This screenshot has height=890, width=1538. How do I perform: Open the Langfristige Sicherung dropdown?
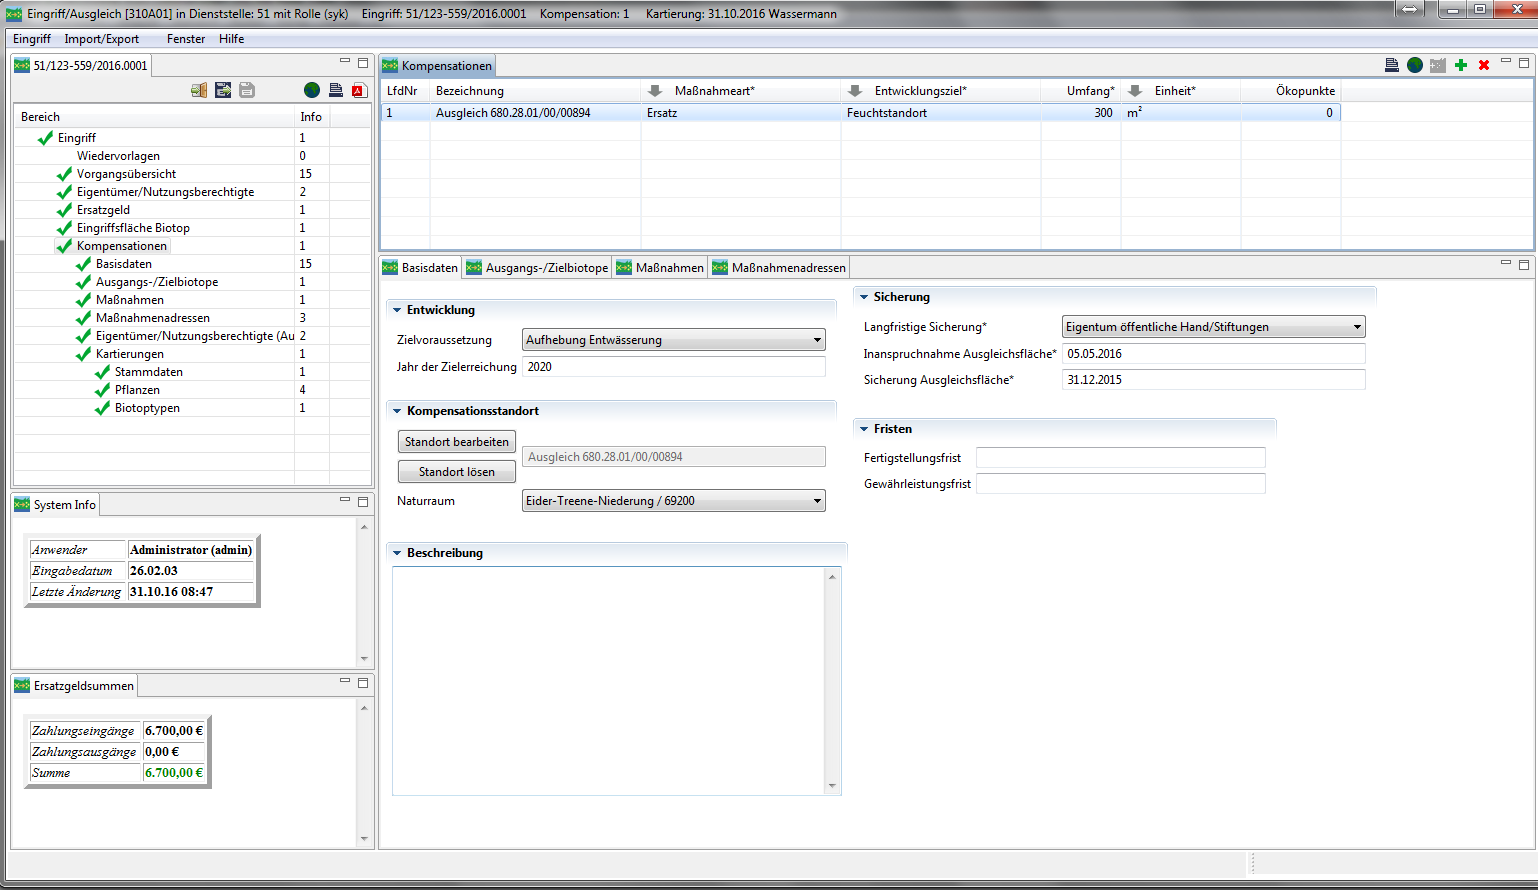click(1357, 327)
